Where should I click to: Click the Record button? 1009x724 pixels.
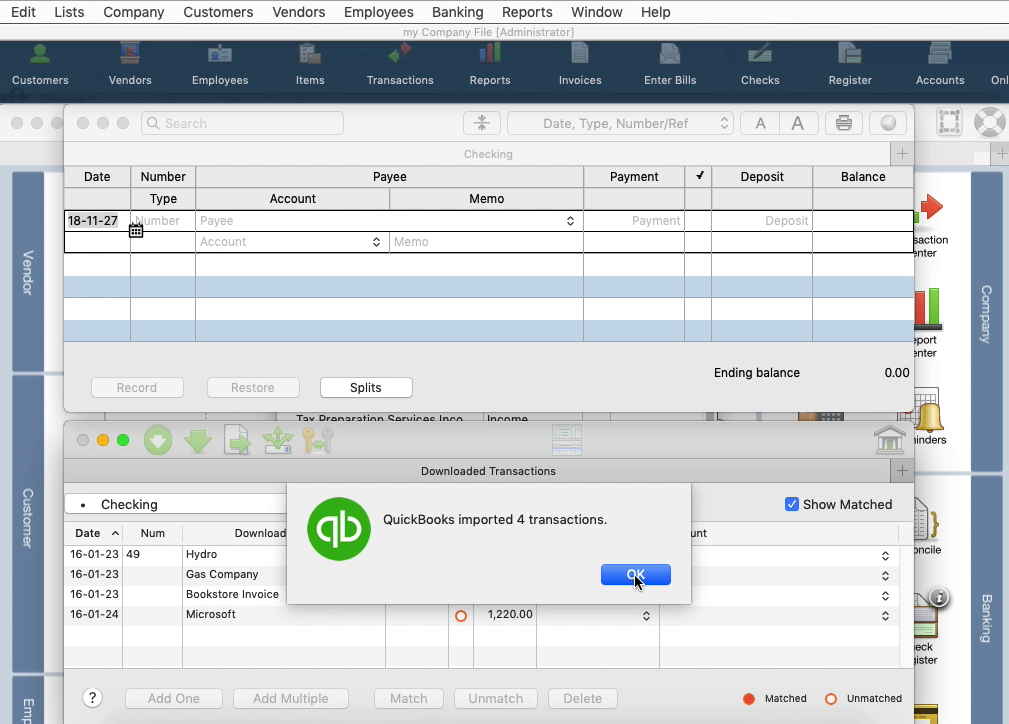[137, 387]
